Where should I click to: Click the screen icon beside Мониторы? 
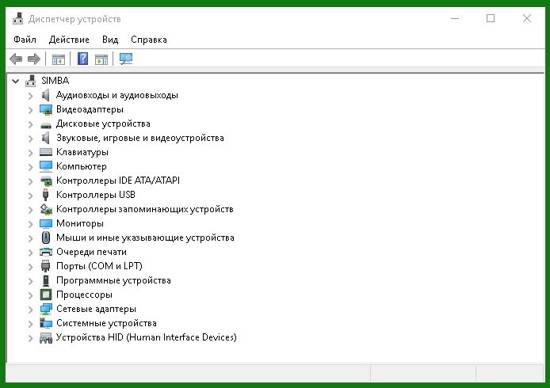click(x=46, y=223)
